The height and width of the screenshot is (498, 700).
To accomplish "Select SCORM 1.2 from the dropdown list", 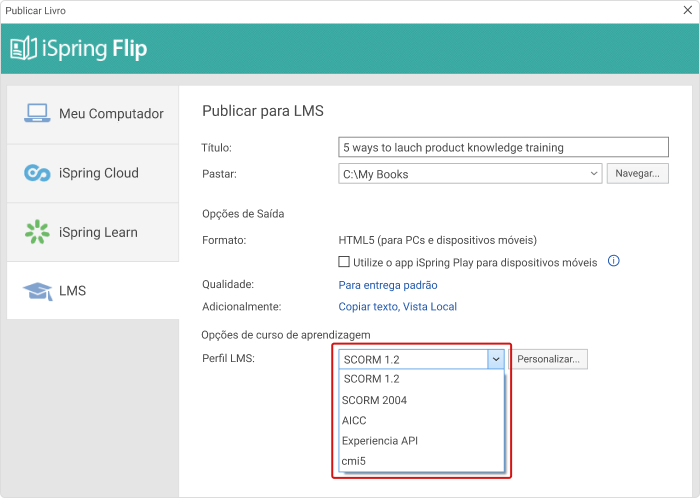I will point(422,379).
